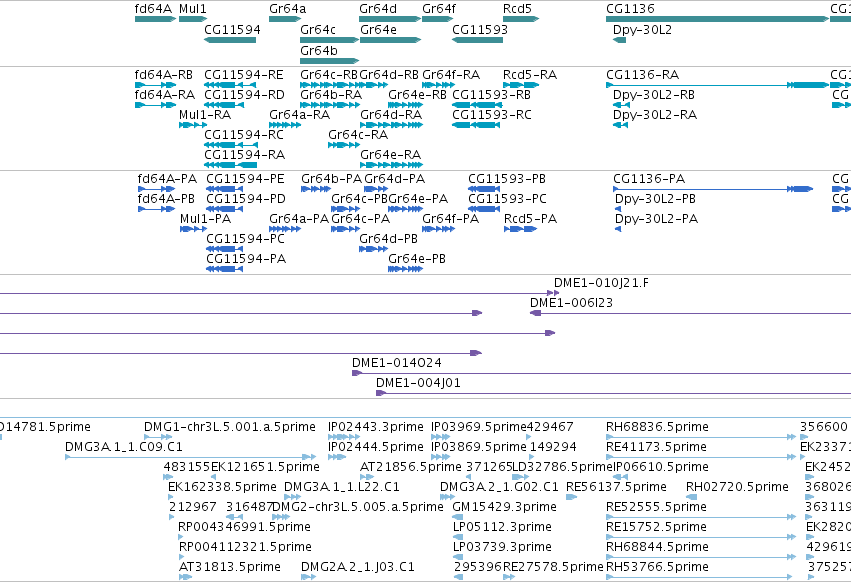Select protein CG11594-PA
The image size is (851, 582).
pyautogui.click(x=225, y=269)
